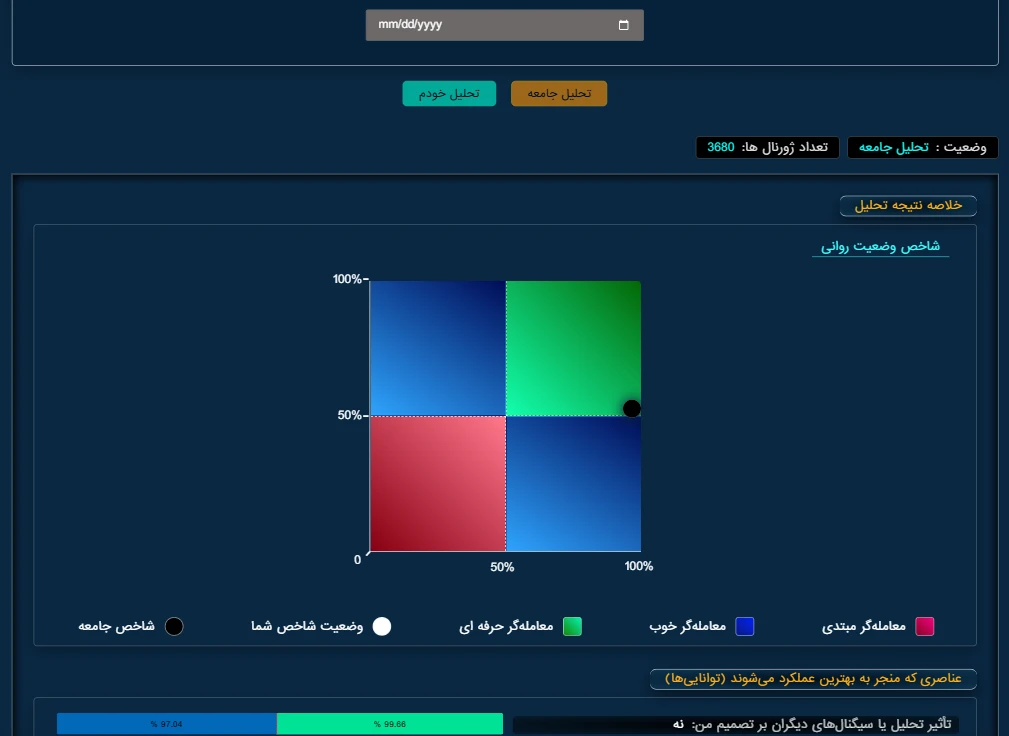Click the عناصری که منجر به بهترین عملکرد header
1009x736 pixels.
[813, 679]
